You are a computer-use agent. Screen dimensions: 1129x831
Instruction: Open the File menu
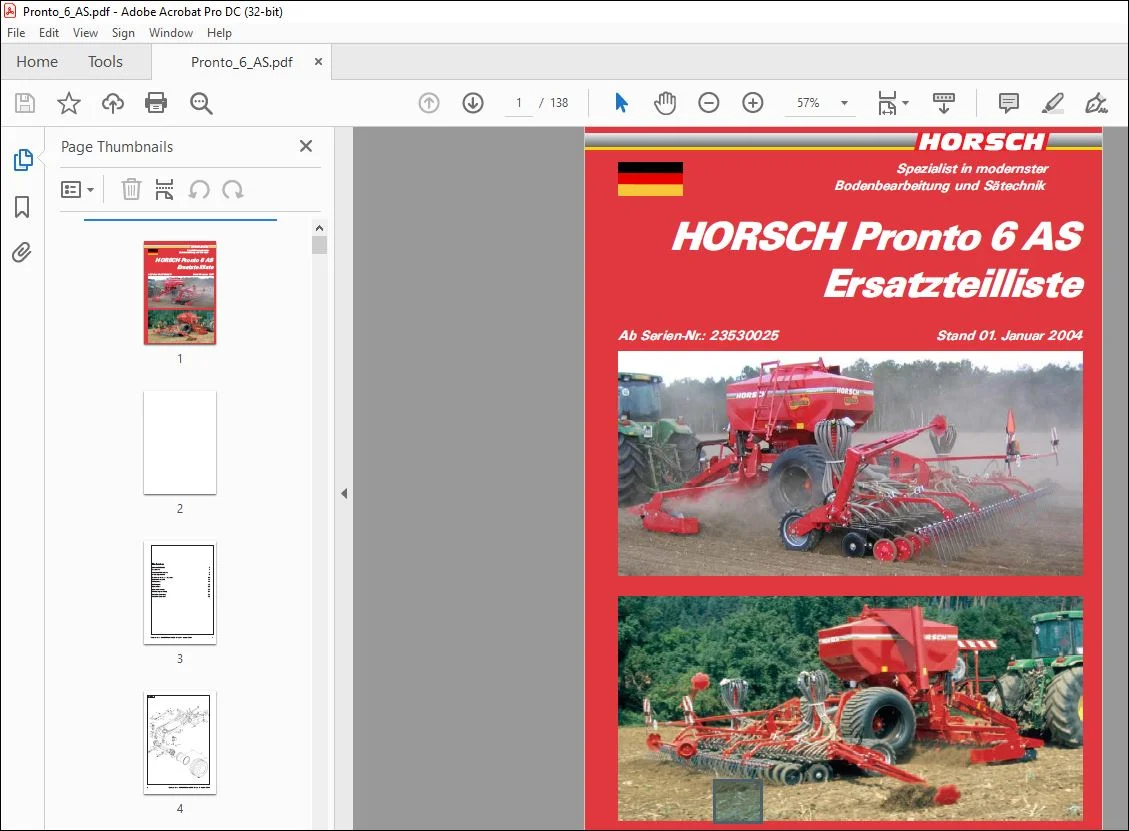pos(16,33)
